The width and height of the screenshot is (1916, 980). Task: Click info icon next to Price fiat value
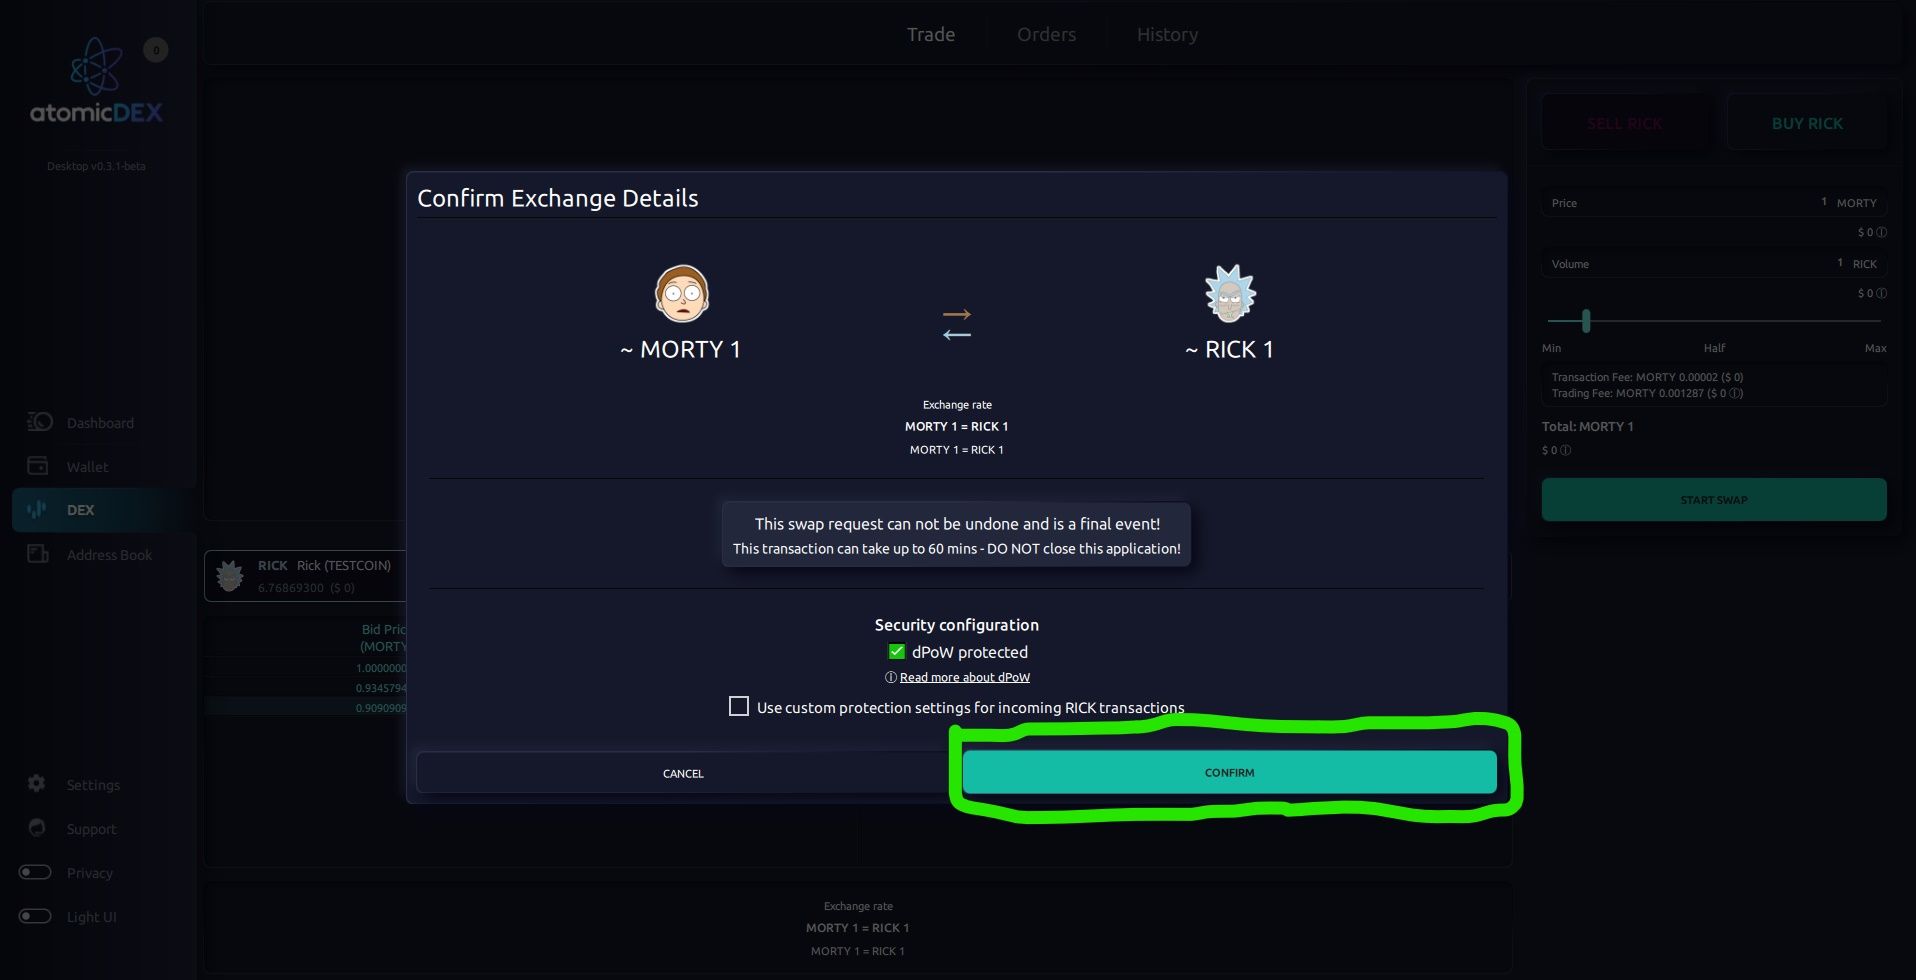(1881, 232)
